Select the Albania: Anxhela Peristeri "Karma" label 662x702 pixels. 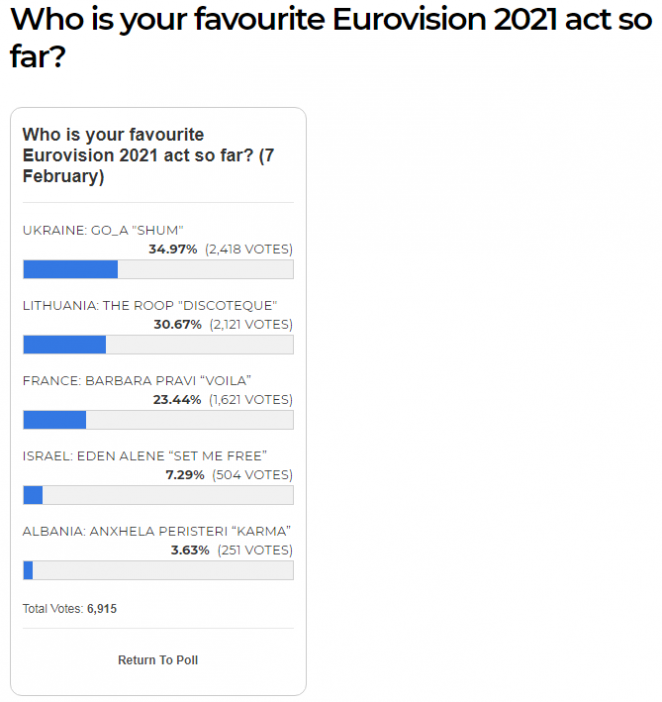[156, 531]
